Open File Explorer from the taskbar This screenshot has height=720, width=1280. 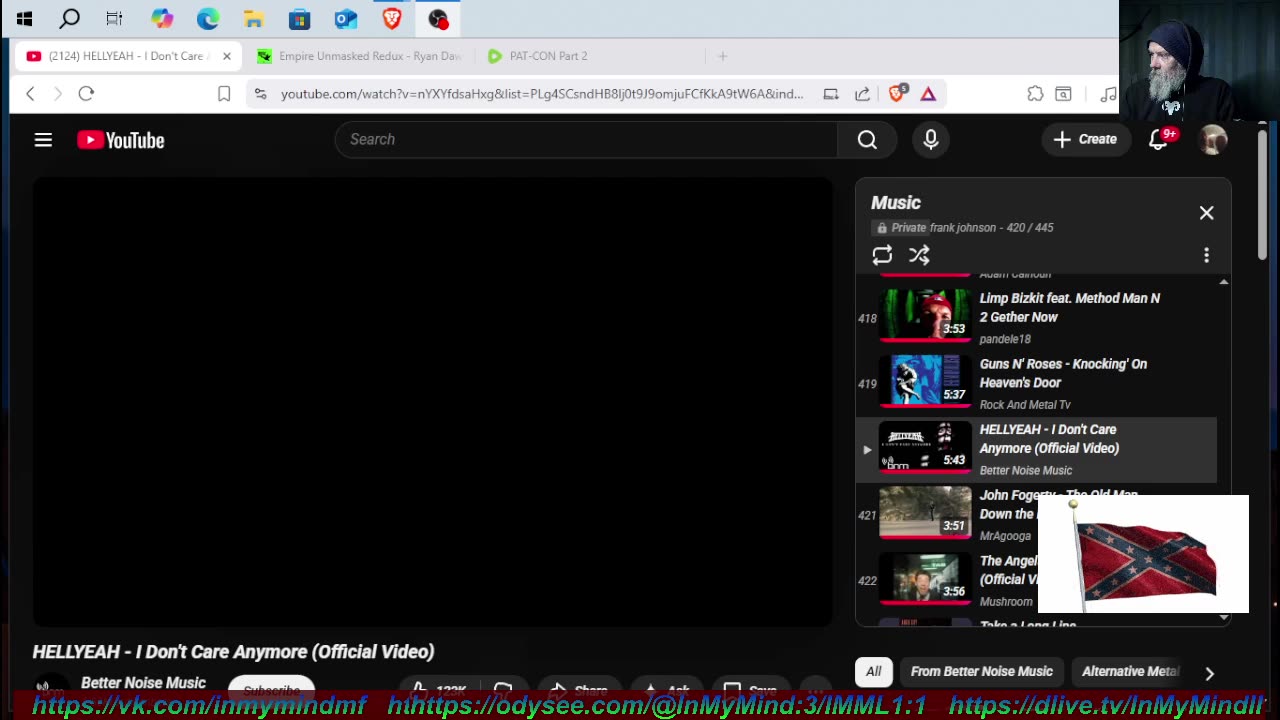point(253,18)
